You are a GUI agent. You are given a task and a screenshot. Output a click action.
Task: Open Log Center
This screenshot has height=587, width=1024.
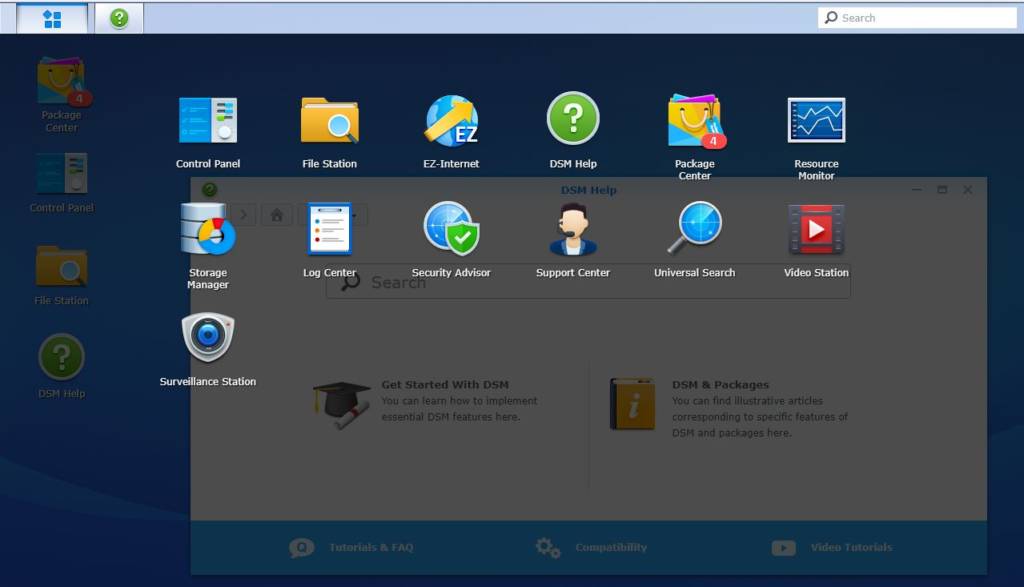329,240
